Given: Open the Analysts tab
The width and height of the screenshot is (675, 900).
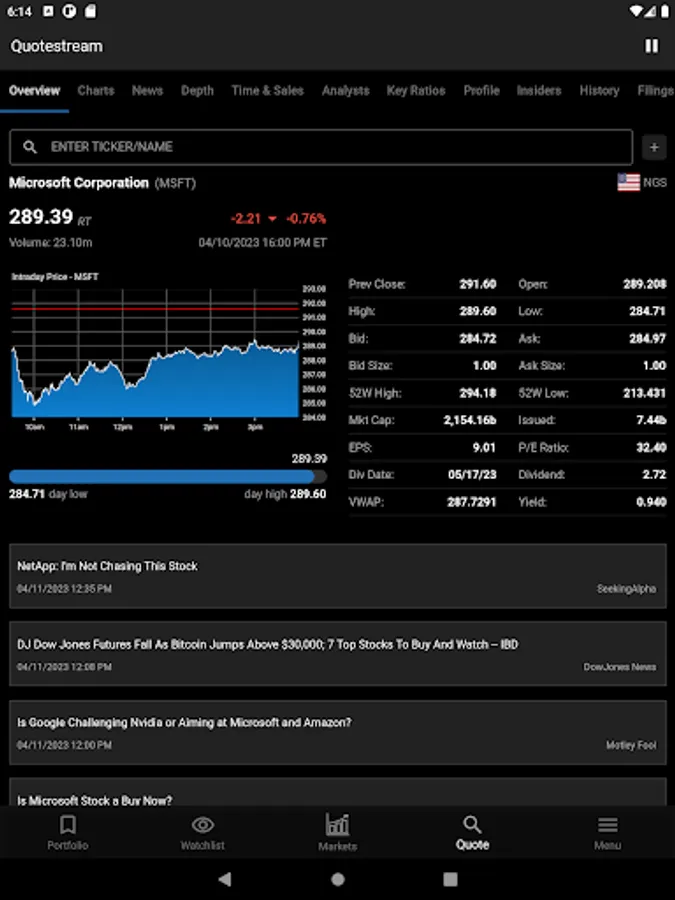Looking at the screenshot, I should point(346,90).
